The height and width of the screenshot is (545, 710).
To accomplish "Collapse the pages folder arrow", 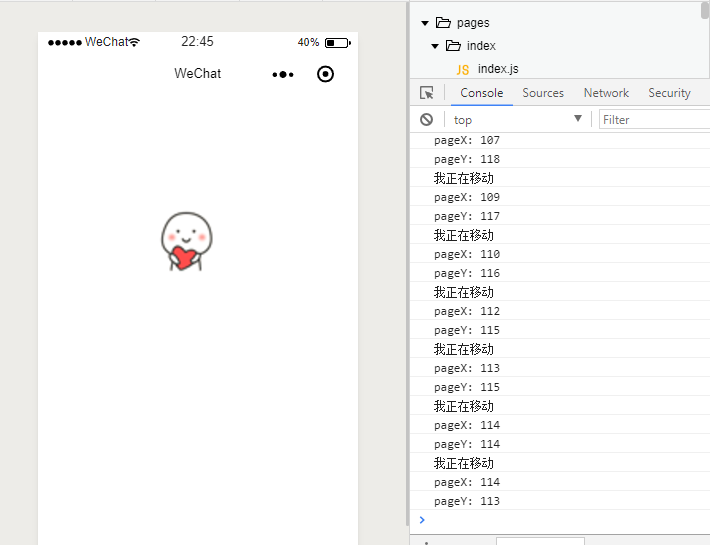I will click(425, 23).
